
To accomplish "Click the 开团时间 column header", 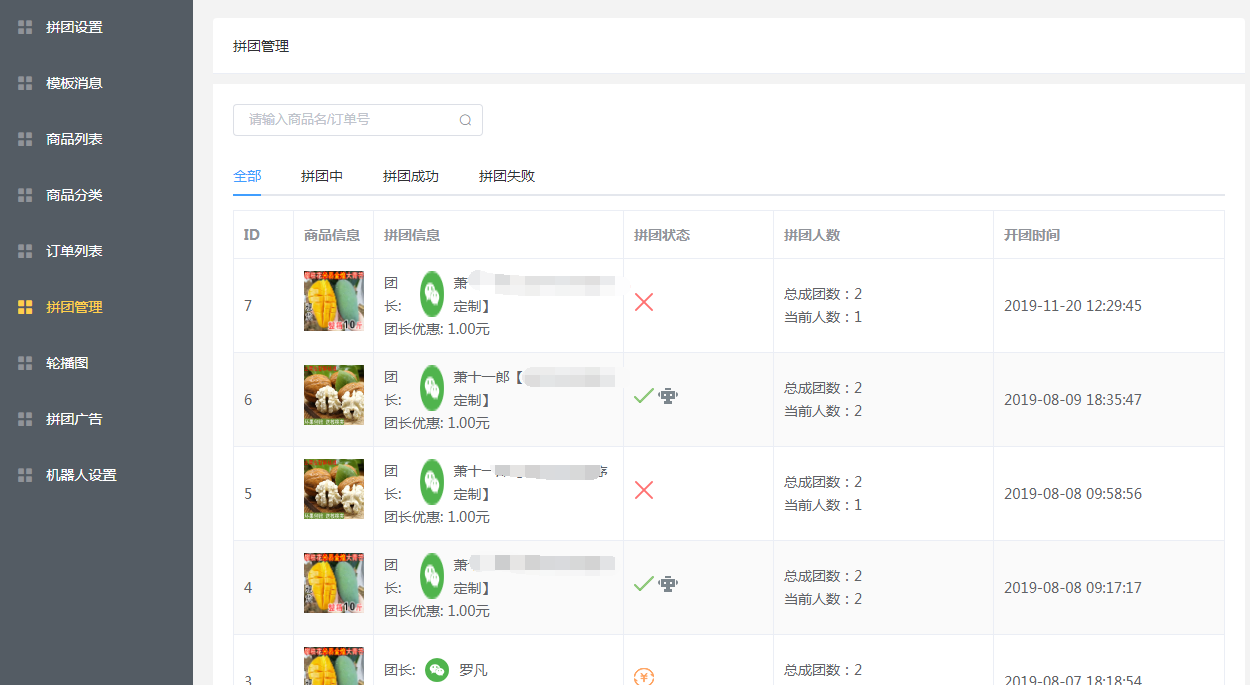I will coord(1032,235).
